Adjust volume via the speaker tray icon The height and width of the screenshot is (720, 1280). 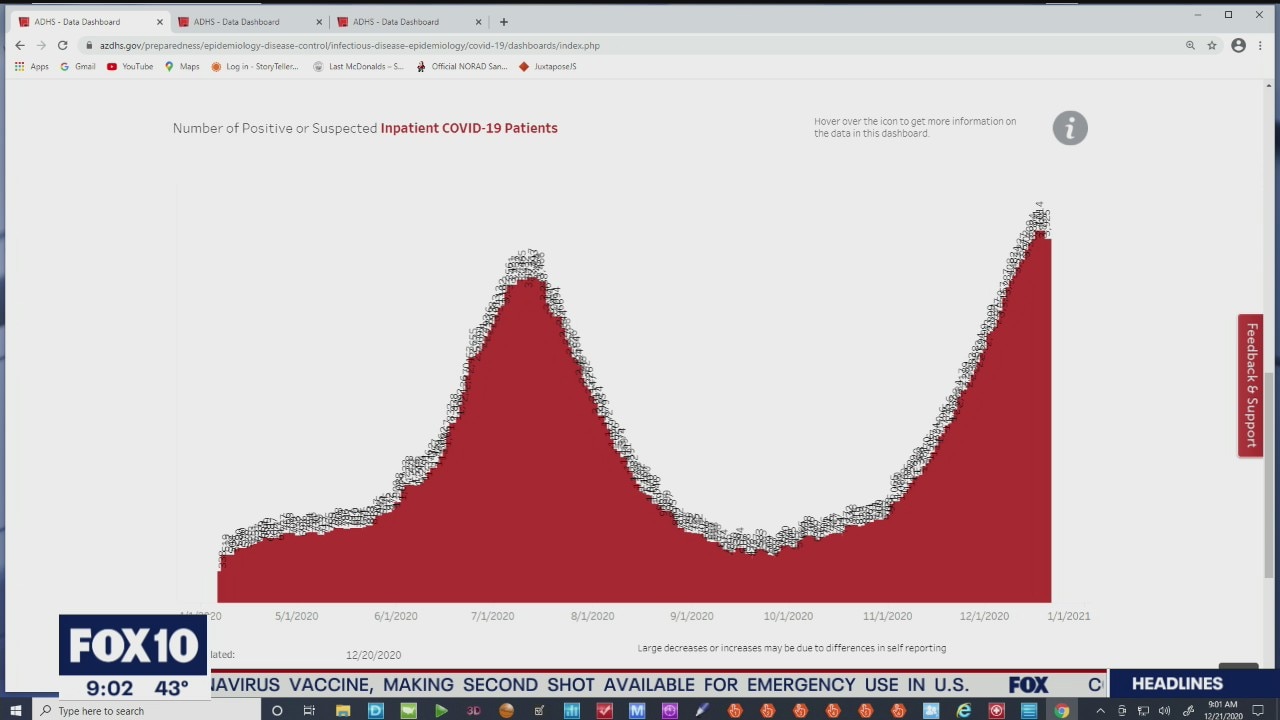[x=1164, y=710]
